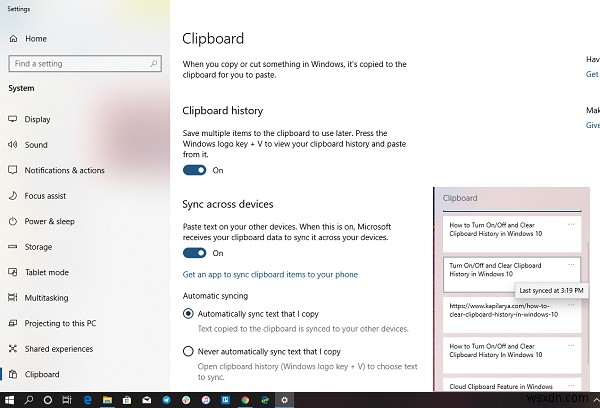Select Never automatically sync text option
The width and height of the screenshot is (600, 408).
pos(188,351)
